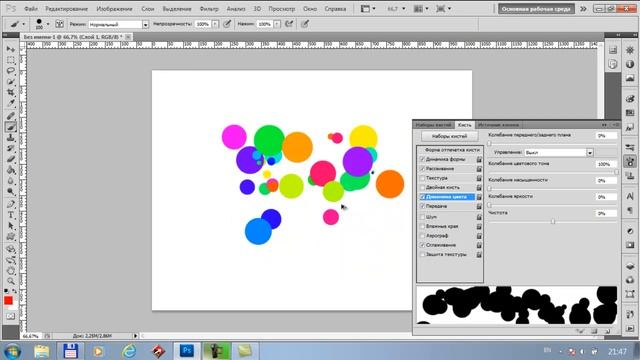Enable the Влажные края checkbox
Screen dimensions: 640x360
422,226
